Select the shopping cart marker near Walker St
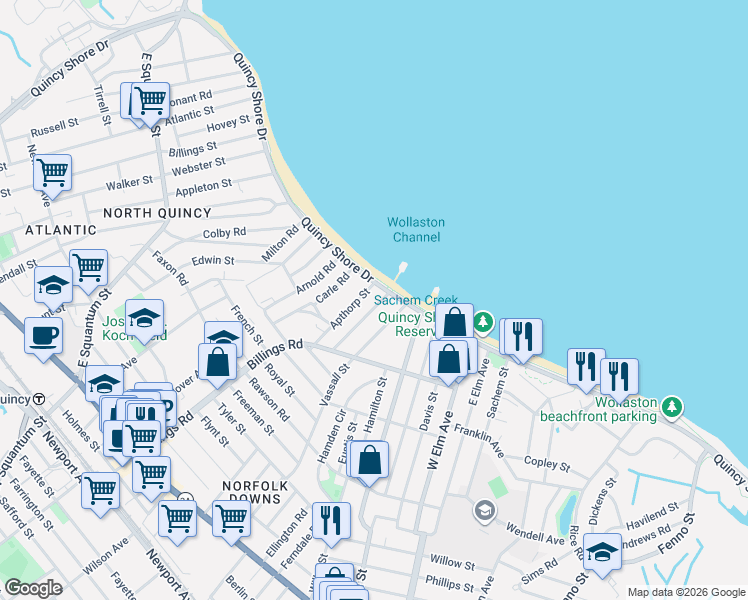 click(52, 173)
